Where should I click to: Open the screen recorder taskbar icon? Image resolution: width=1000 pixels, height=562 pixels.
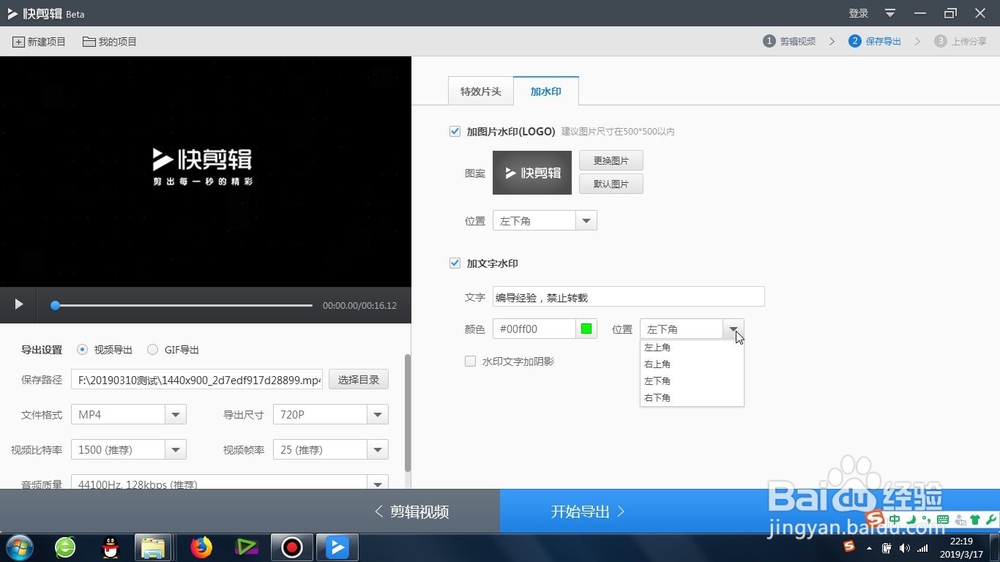click(292, 547)
